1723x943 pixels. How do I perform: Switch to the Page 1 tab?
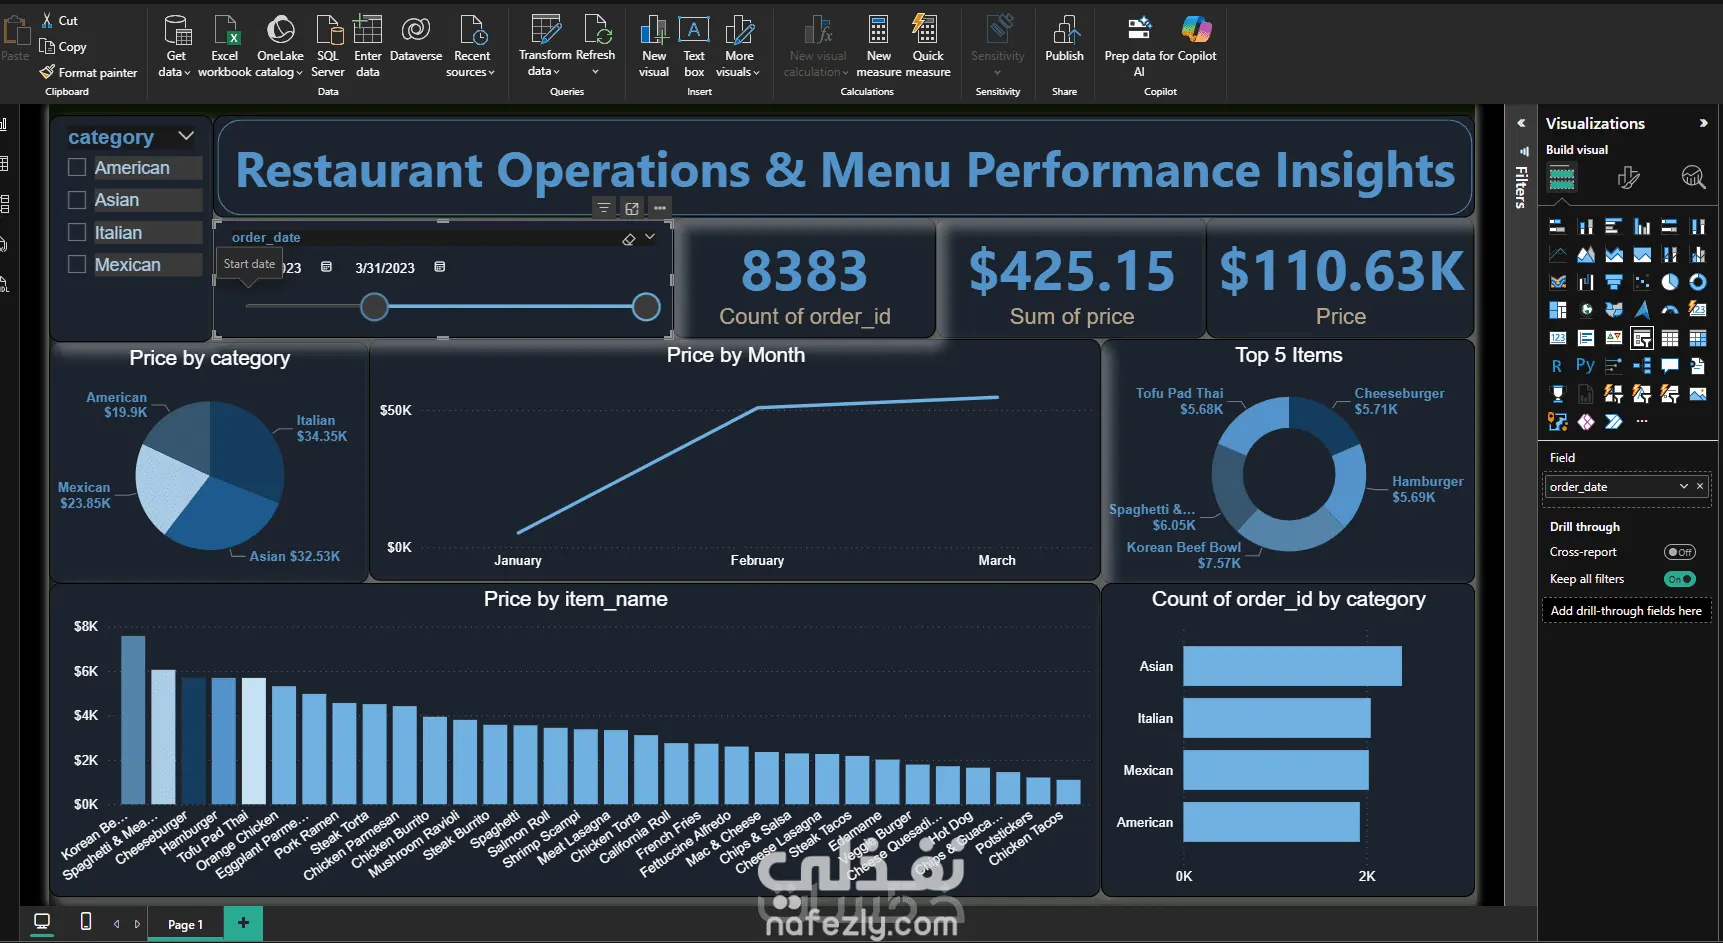click(185, 924)
